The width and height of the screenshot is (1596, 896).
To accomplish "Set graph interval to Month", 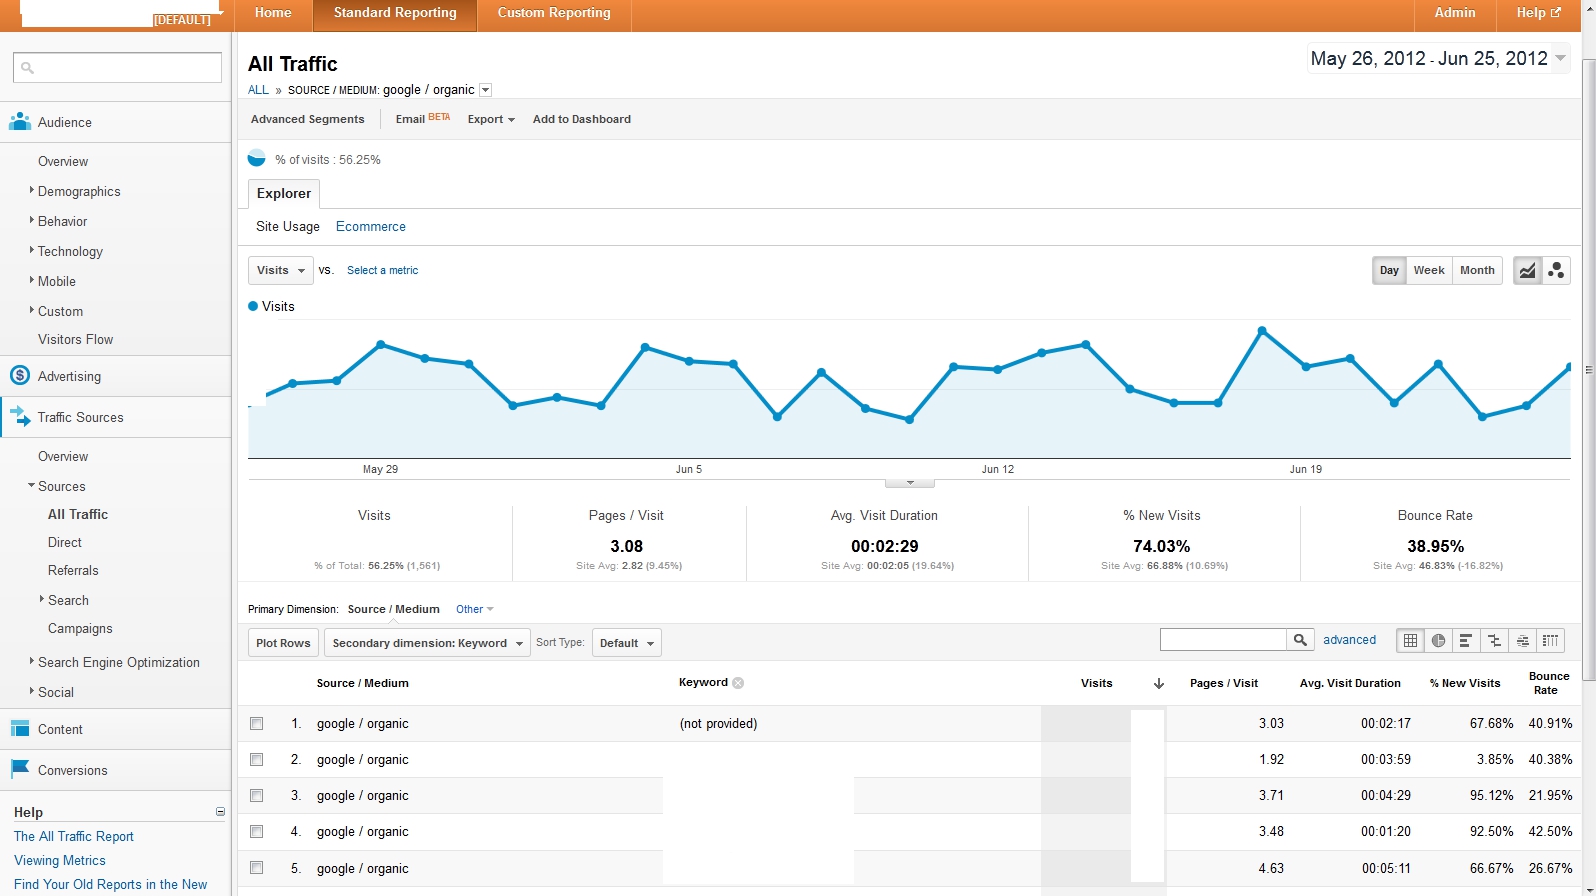I will [x=1477, y=270].
